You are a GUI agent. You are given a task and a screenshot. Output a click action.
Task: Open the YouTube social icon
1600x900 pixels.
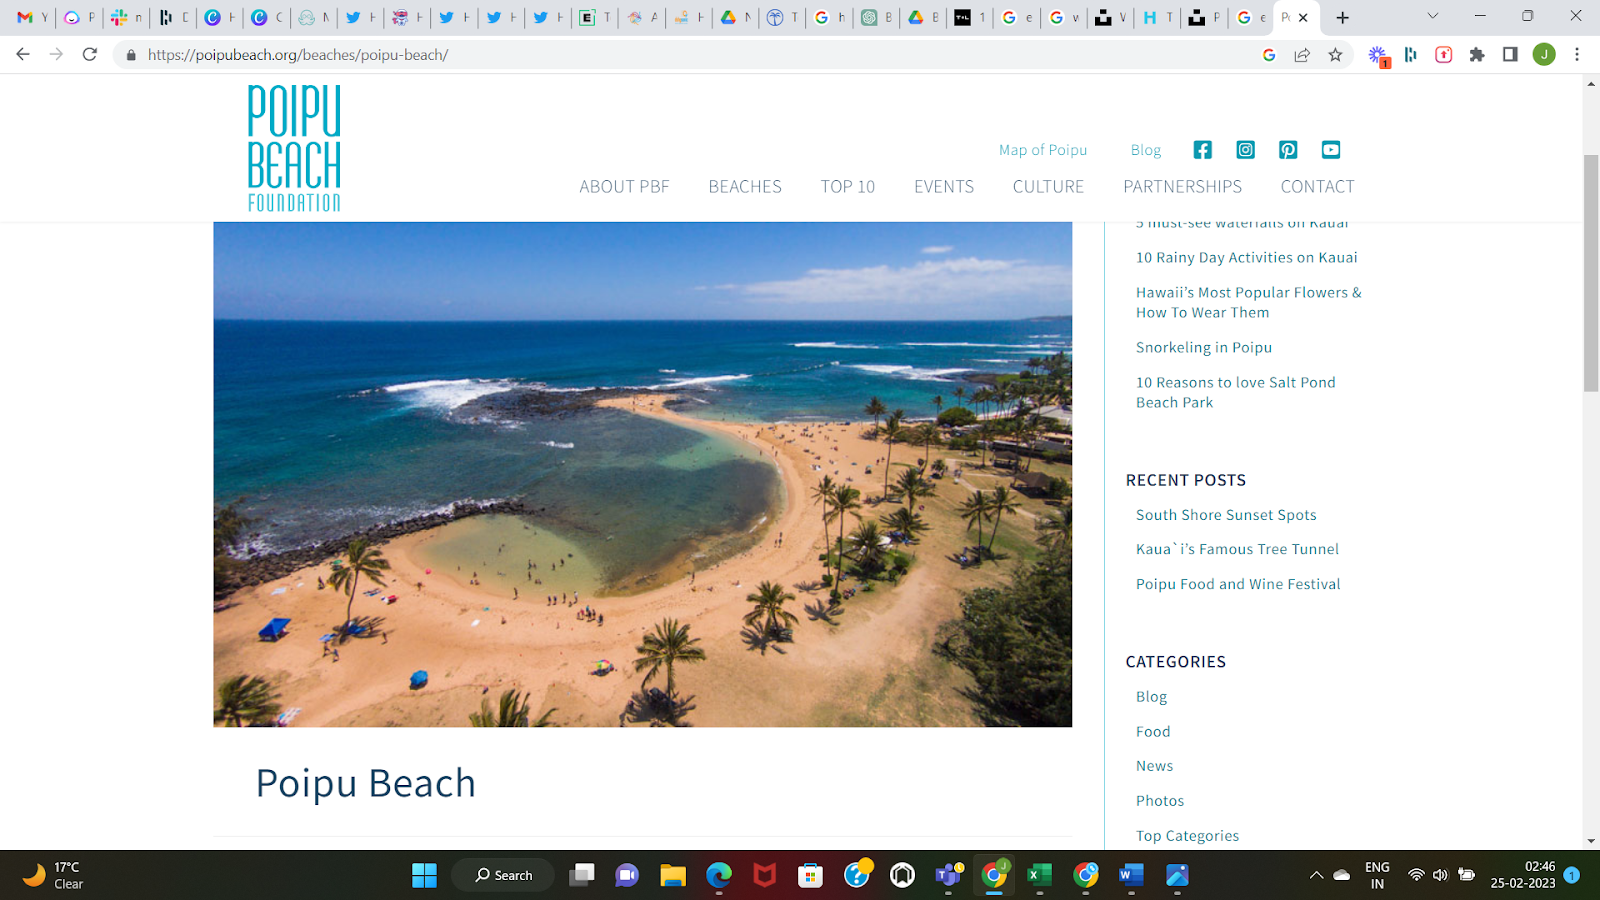pyautogui.click(x=1331, y=150)
